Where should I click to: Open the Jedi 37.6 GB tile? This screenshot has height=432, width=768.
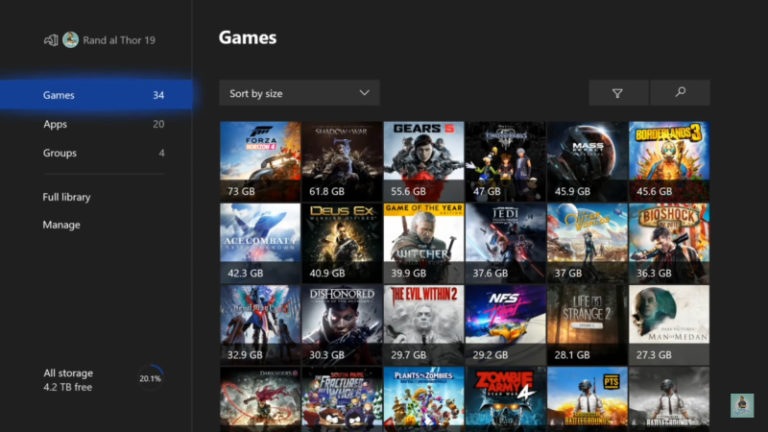[x=505, y=243]
